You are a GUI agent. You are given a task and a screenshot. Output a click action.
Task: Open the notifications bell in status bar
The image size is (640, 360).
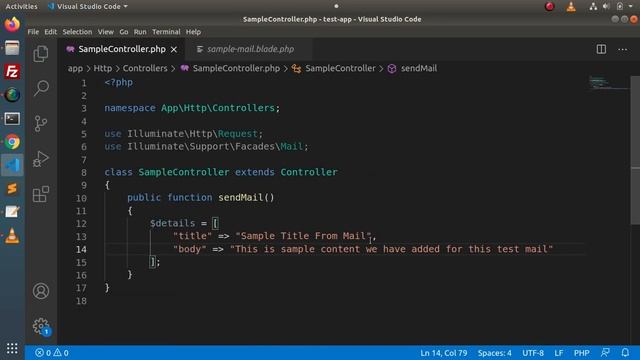[625, 353]
